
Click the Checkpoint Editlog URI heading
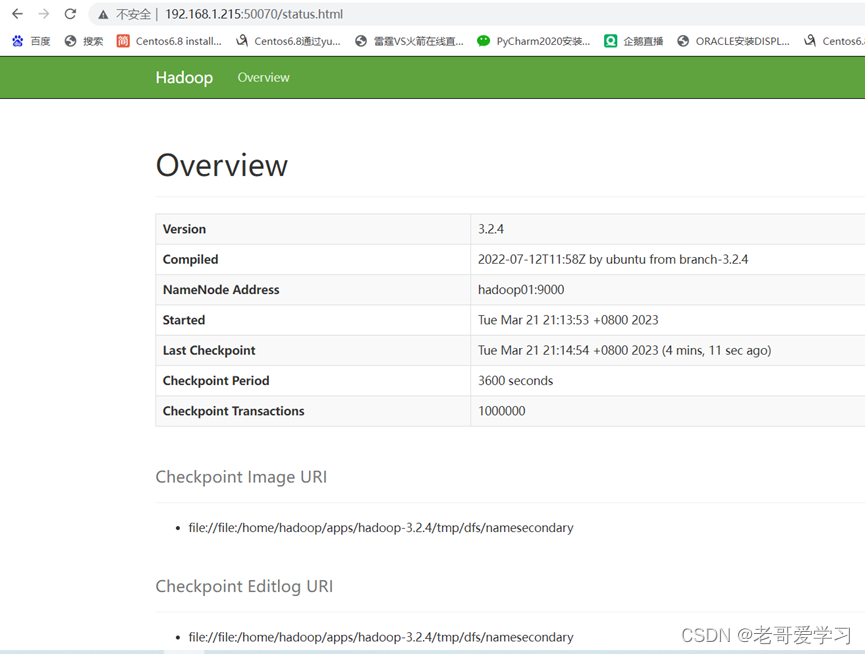click(244, 586)
